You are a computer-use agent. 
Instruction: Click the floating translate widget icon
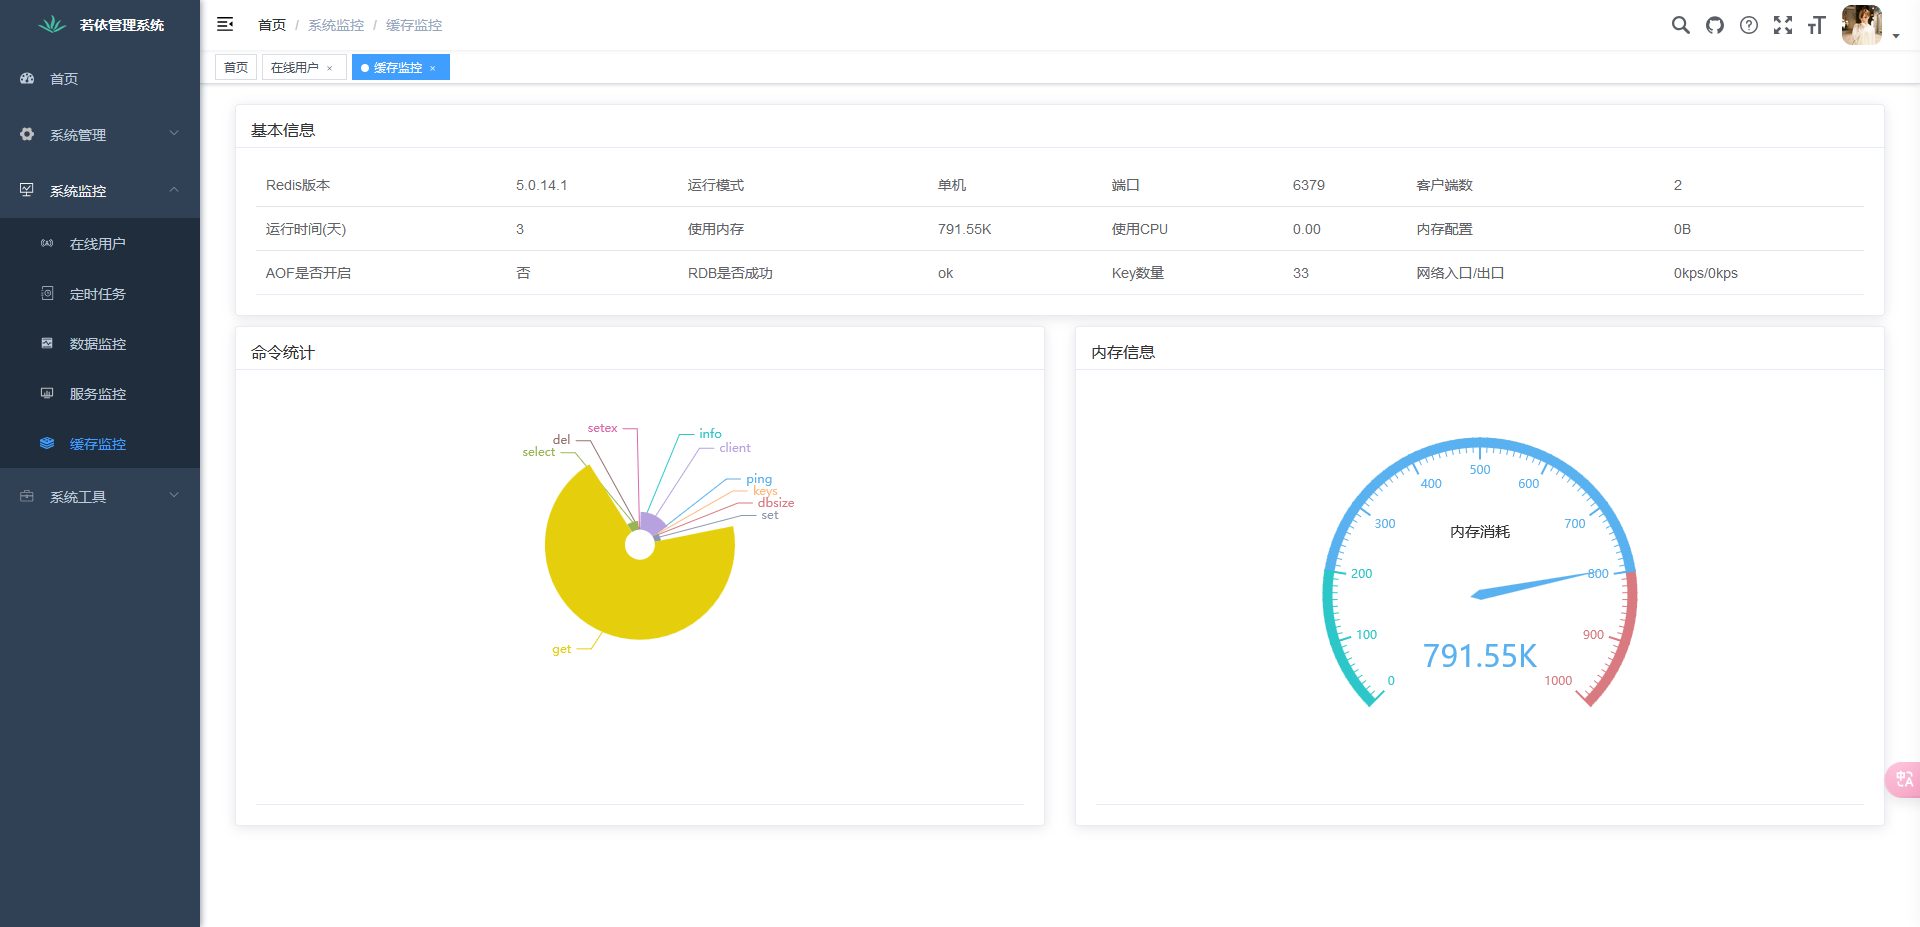1904,779
